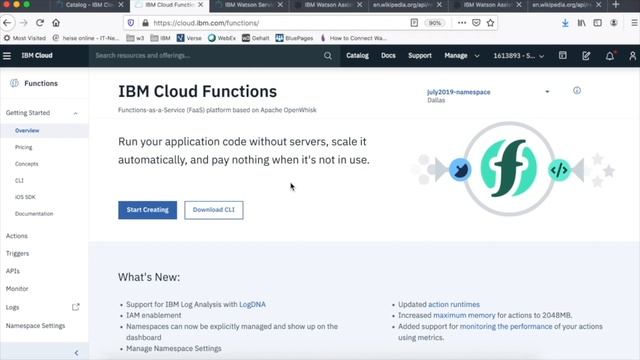Open Logs external link icon
Screen dimensions: 640x360
[76, 307]
